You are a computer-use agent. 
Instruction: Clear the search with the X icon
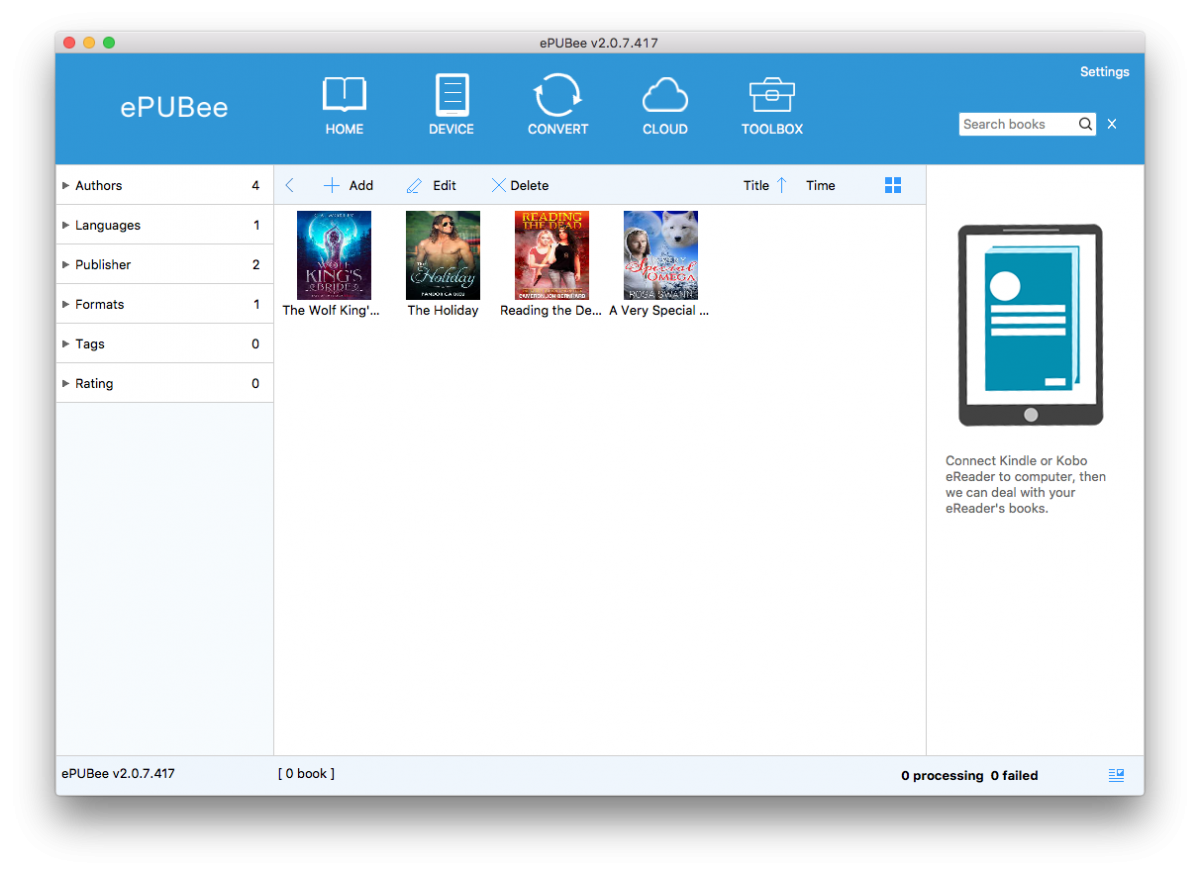pos(1112,124)
